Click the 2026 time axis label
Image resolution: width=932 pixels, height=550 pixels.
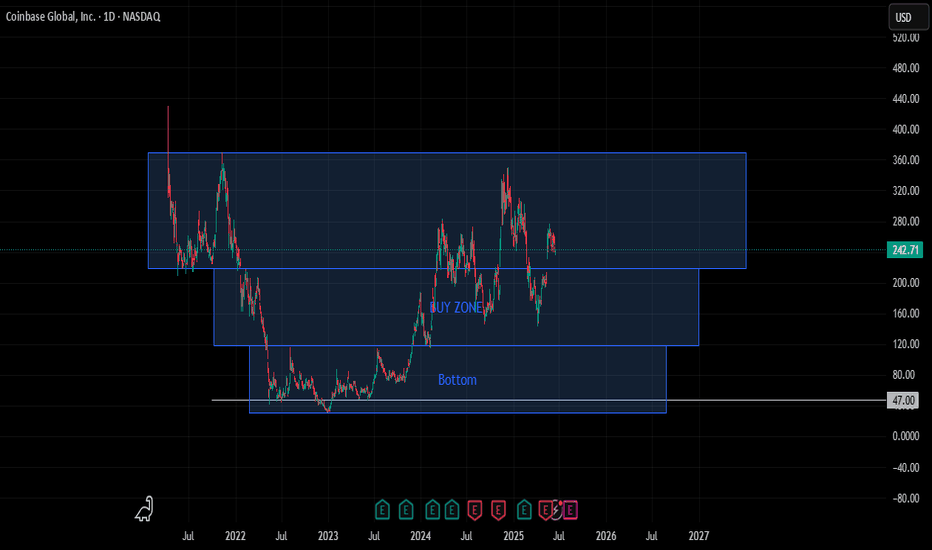point(606,536)
